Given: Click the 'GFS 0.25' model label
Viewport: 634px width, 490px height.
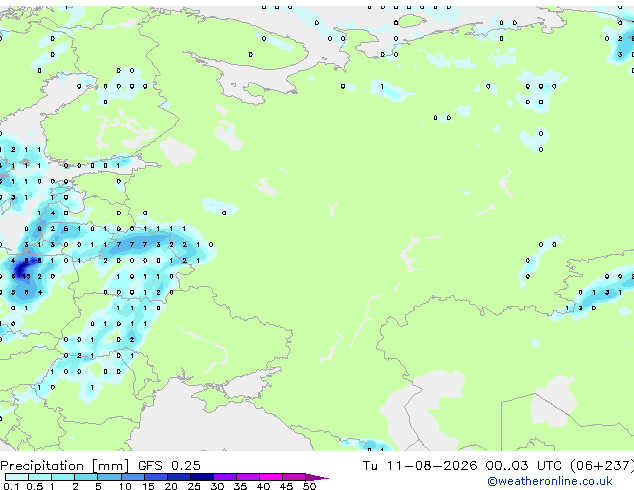Looking at the screenshot, I should click(169, 466).
